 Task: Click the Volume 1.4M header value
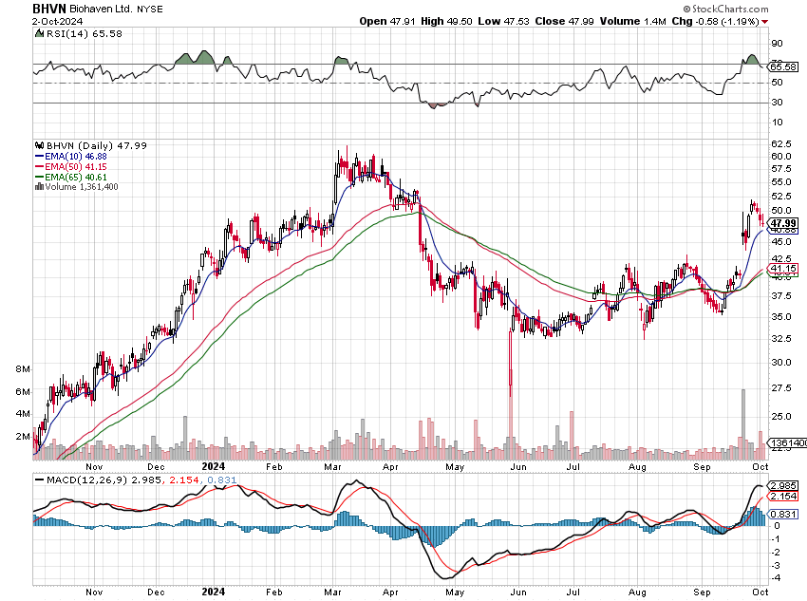(x=633, y=21)
